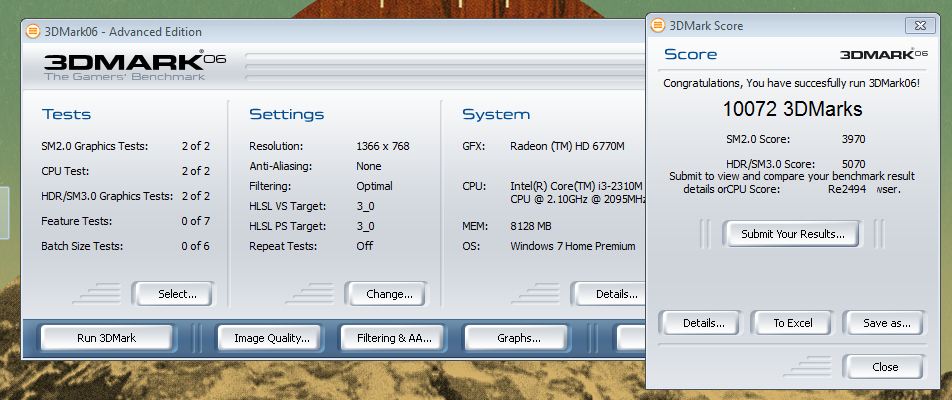The height and width of the screenshot is (400, 952).
Task: Close the 3DMark Score window with X
Action: click(x=920, y=25)
